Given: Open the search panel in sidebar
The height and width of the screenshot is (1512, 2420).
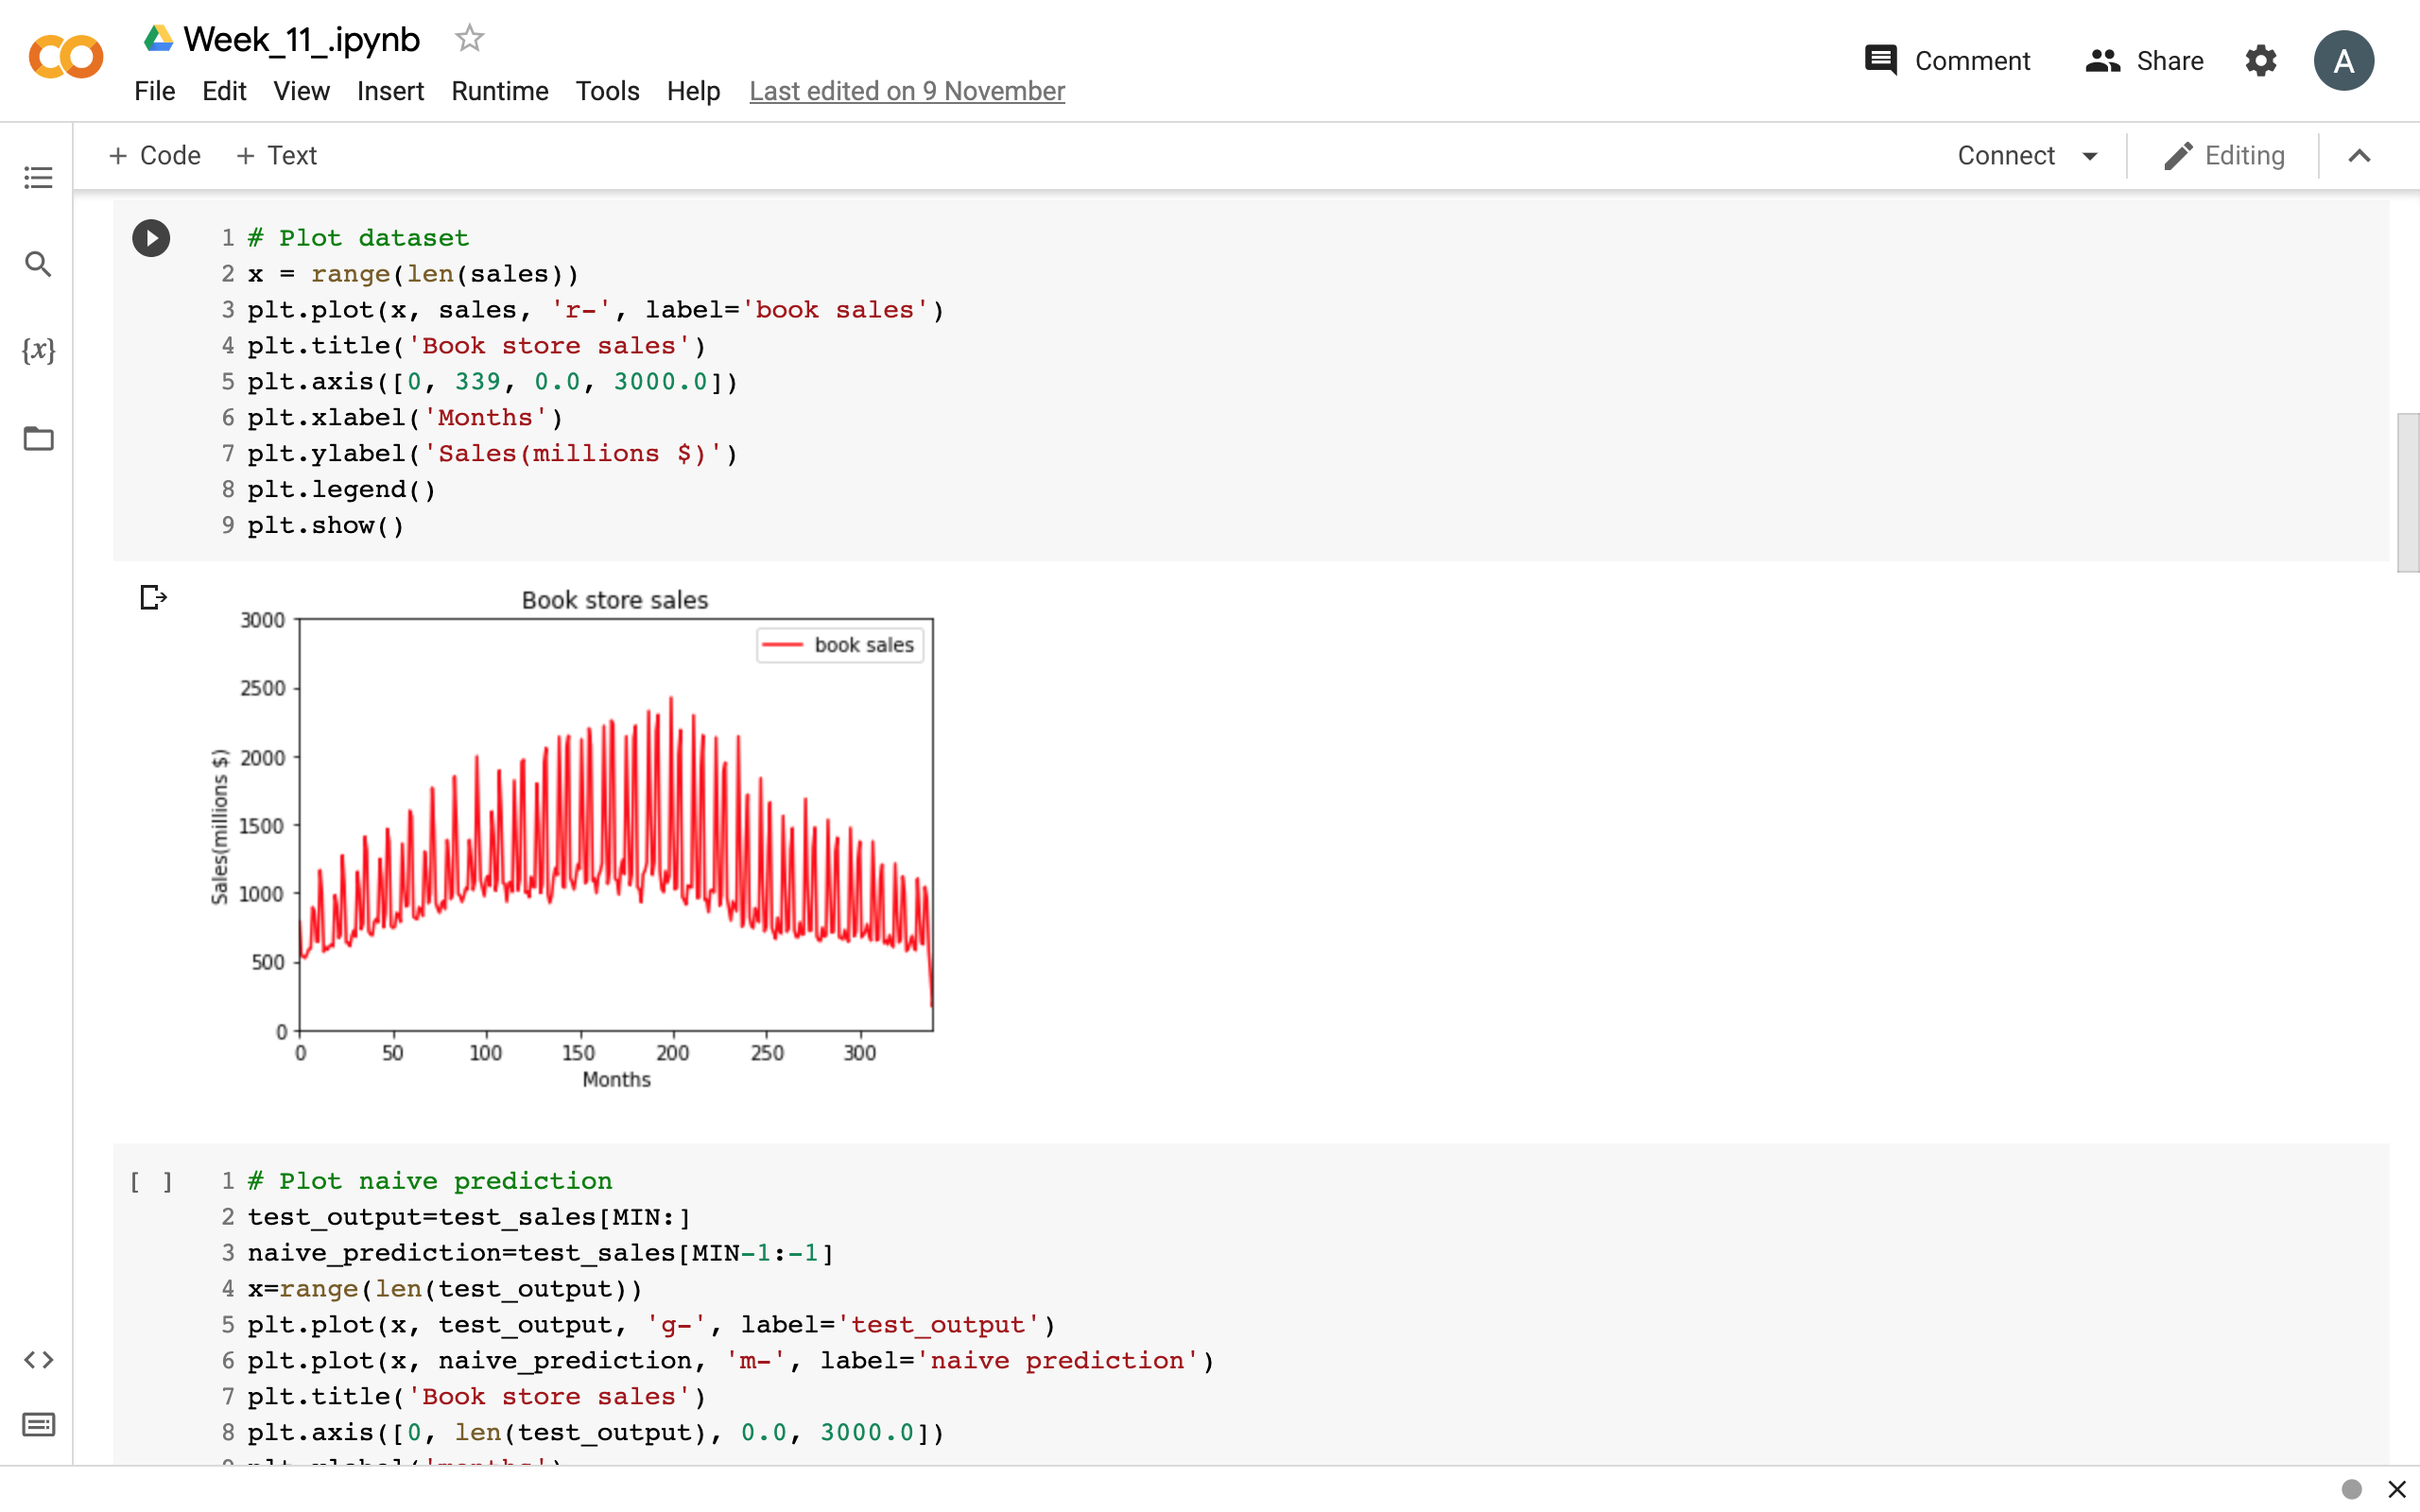Looking at the screenshot, I should coord(38,264).
